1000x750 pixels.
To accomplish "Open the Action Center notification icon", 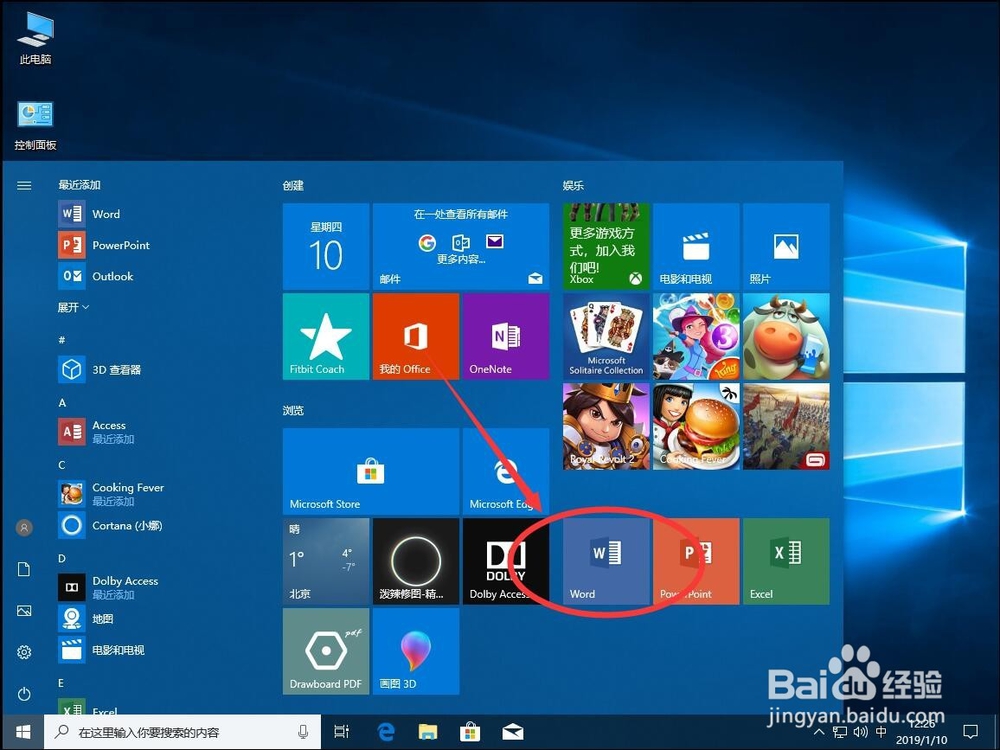I will (x=970, y=731).
